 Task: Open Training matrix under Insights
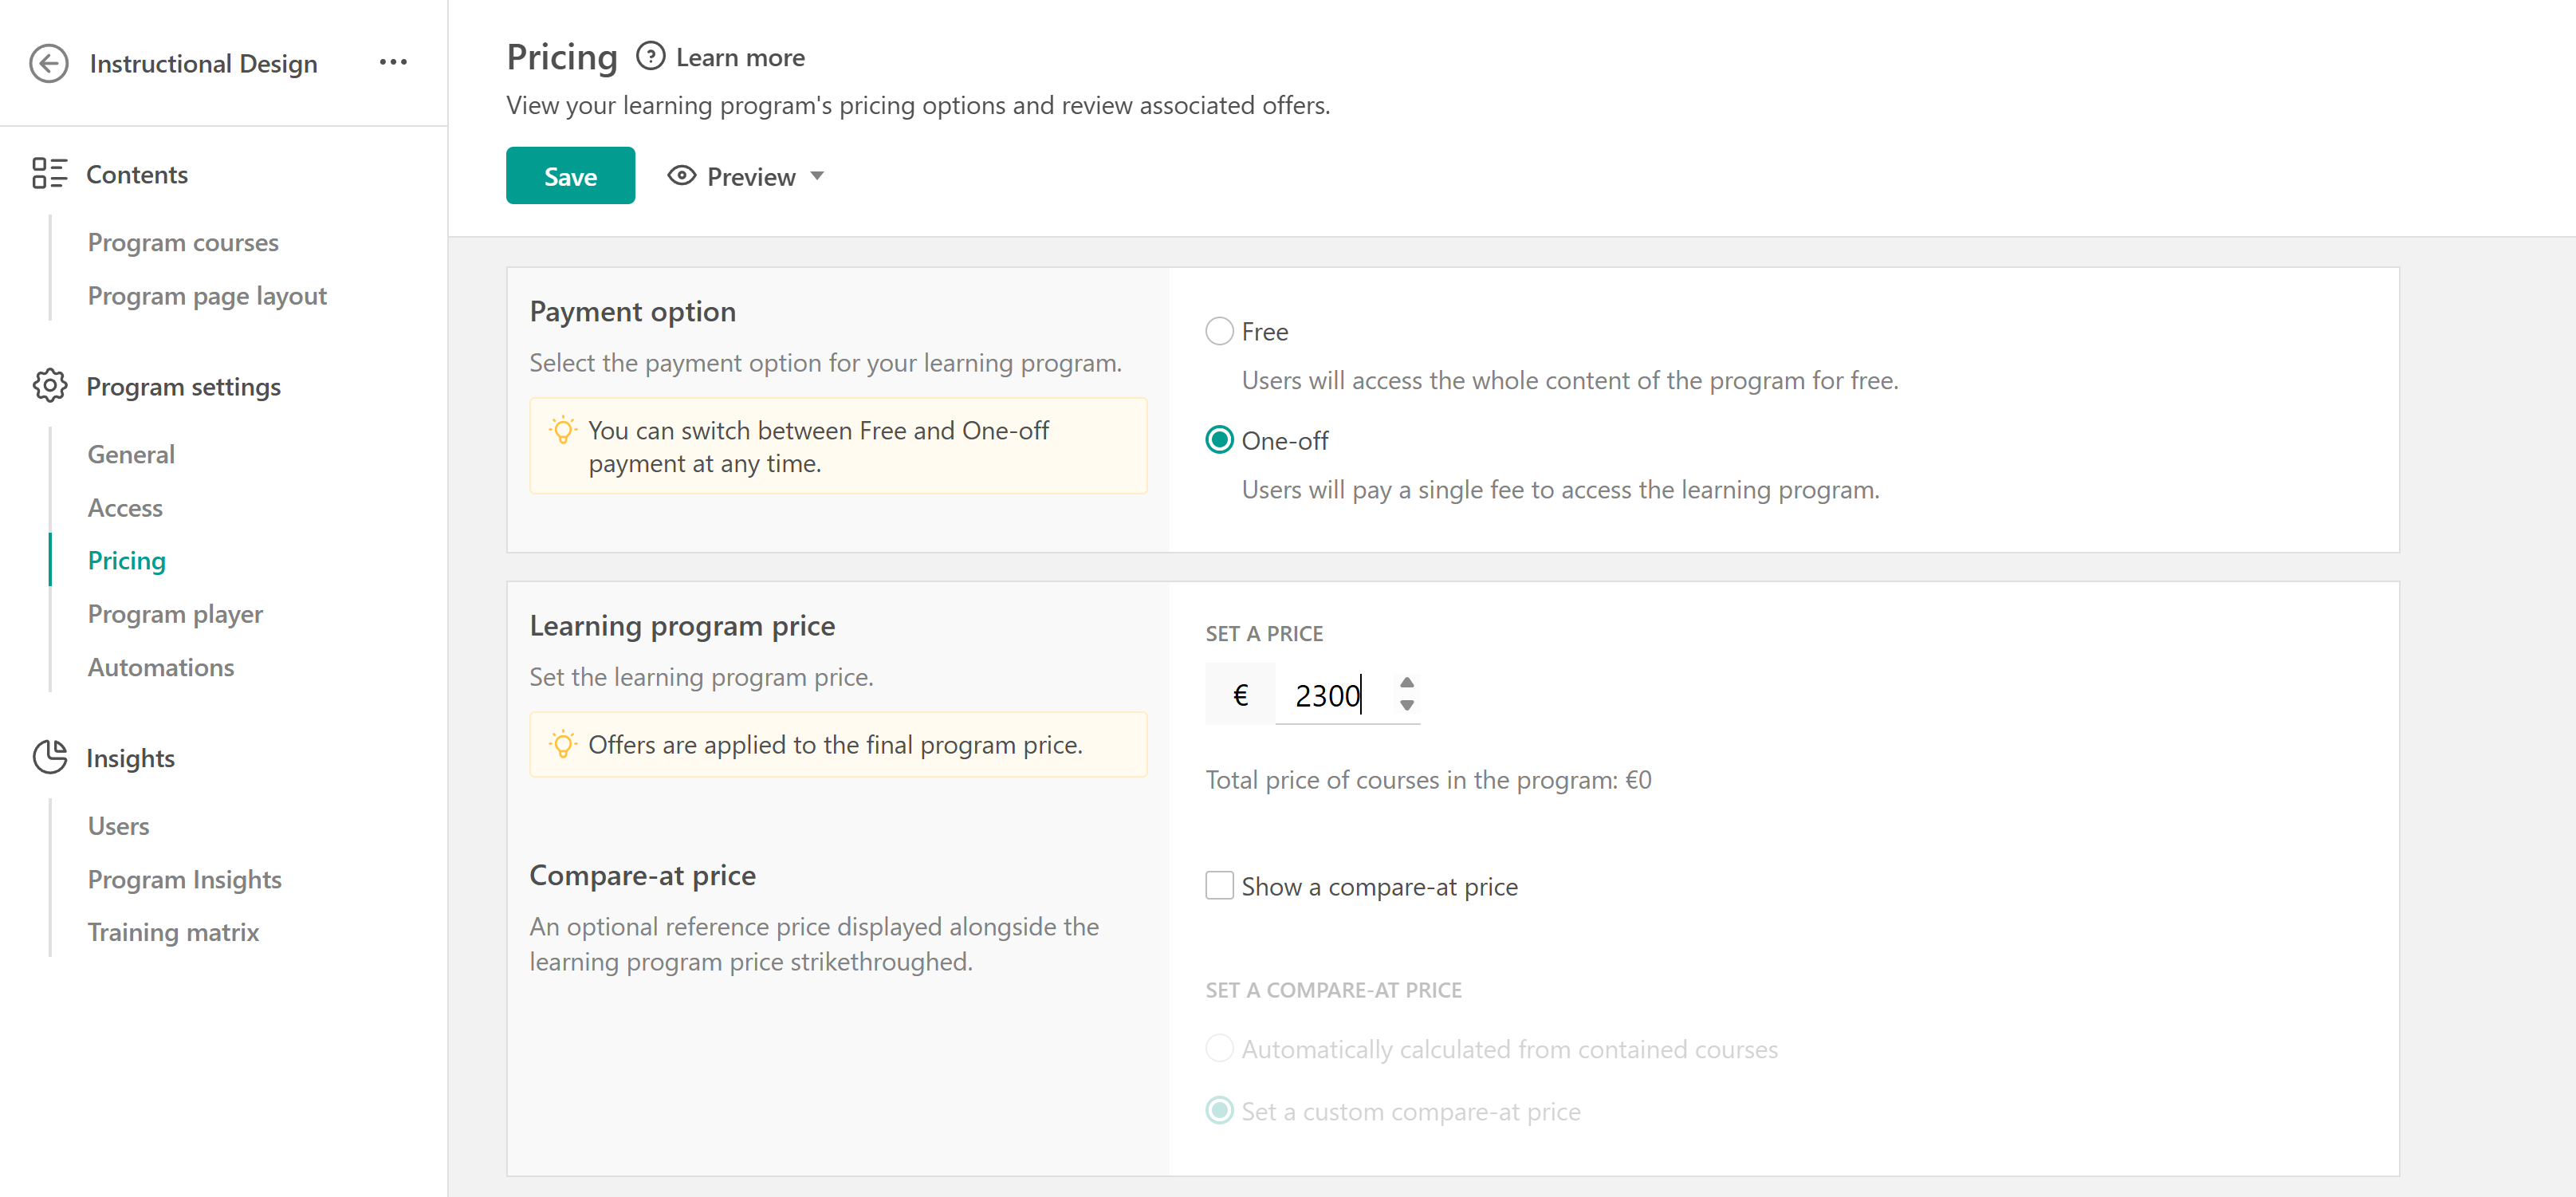tap(173, 932)
